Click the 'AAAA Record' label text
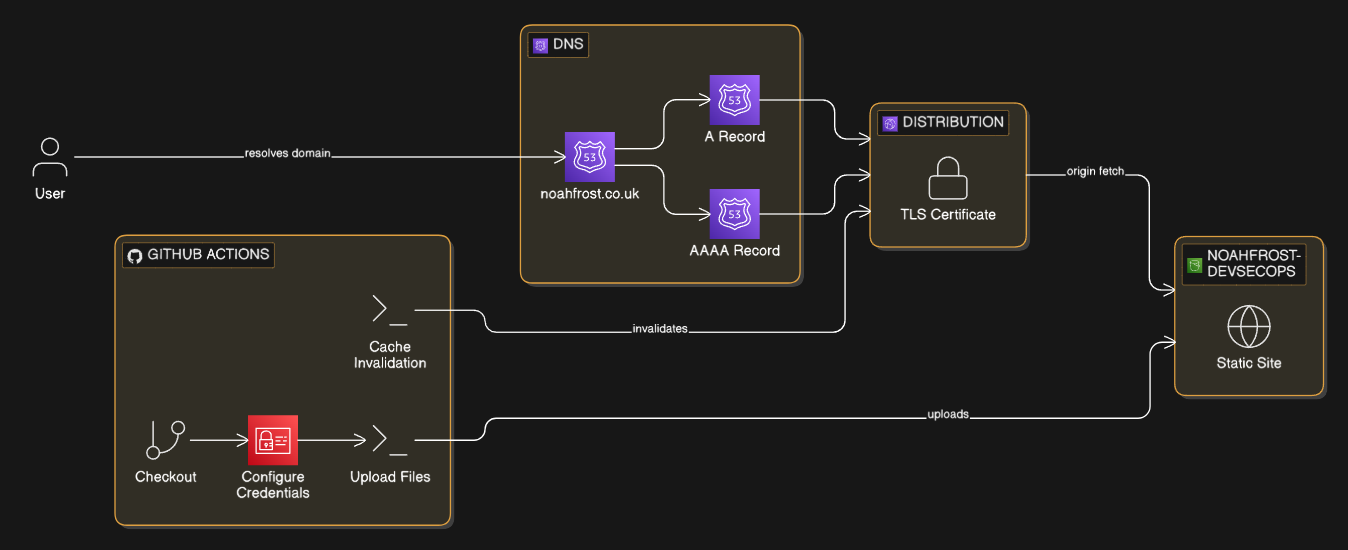1348x550 pixels. pos(735,250)
